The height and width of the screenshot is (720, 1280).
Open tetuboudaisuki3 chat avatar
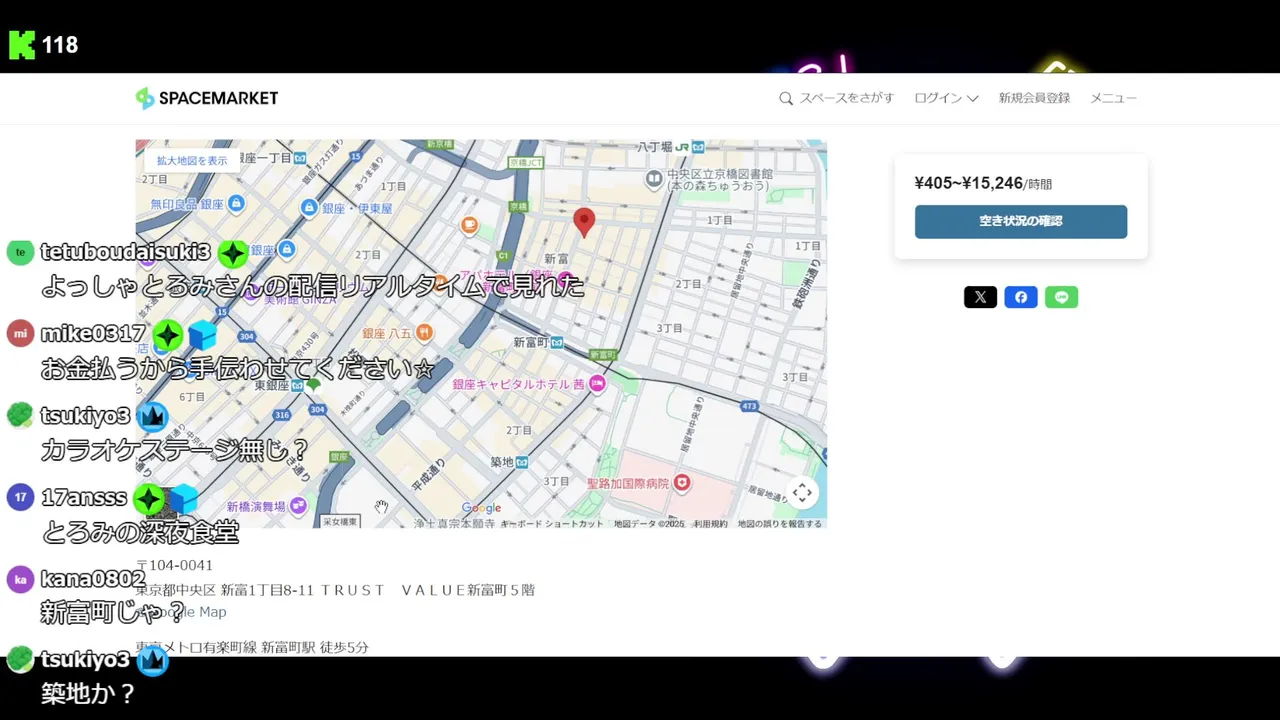coord(20,252)
